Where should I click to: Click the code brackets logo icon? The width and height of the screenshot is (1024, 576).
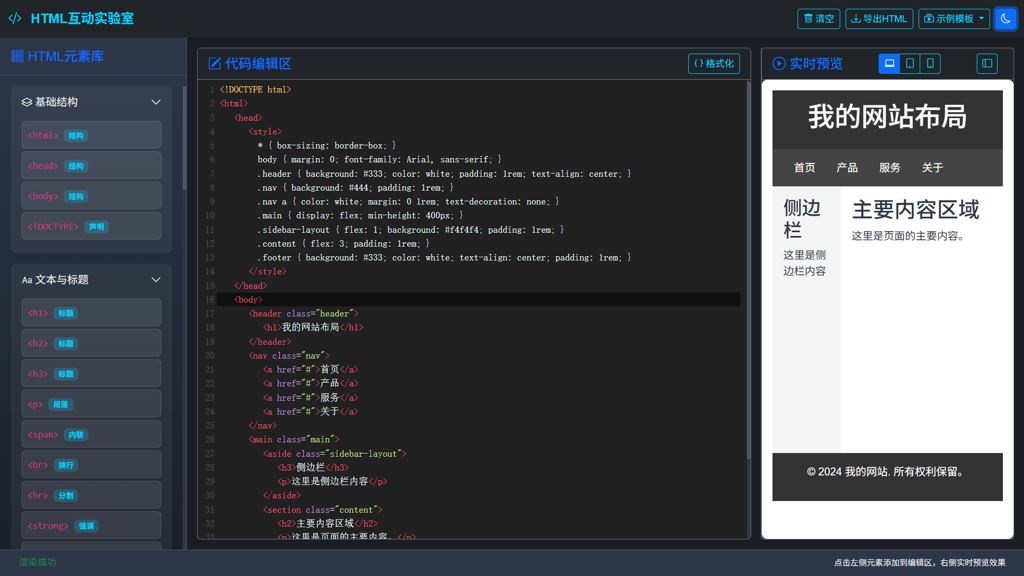pyautogui.click(x=15, y=19)
